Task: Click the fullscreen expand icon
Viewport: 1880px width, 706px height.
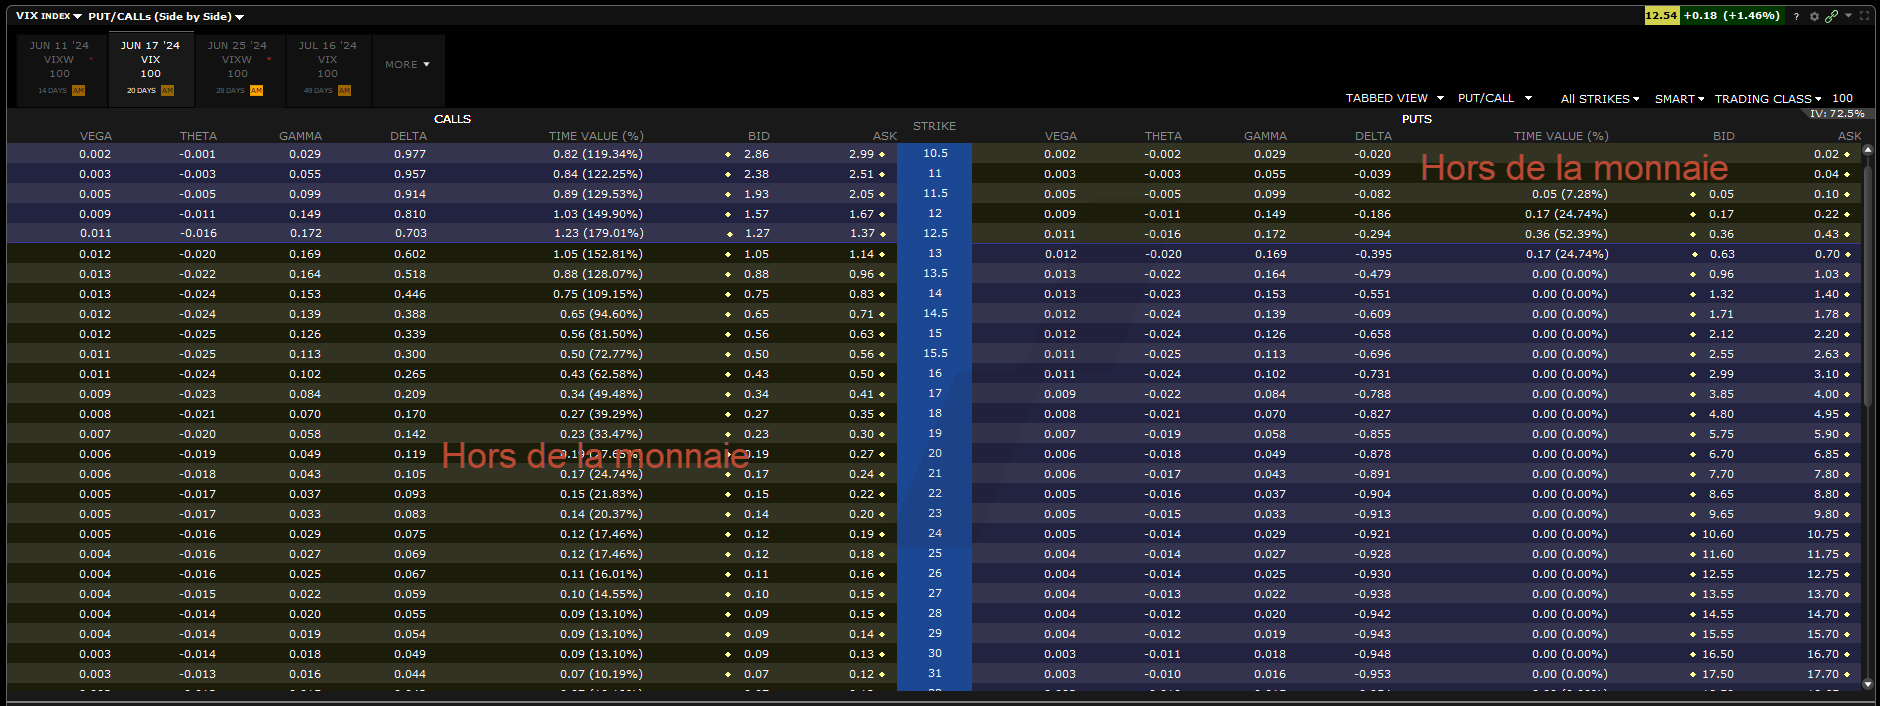Action: tap(1864, 16)
